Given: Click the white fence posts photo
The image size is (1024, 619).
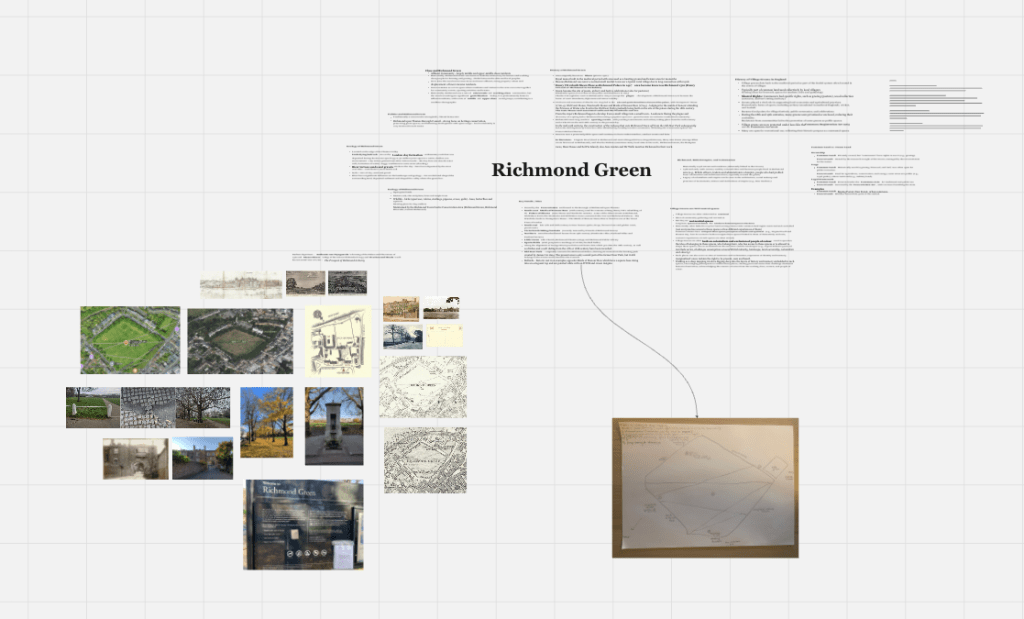Looking at the screenshot, I should tap(92, 407).
